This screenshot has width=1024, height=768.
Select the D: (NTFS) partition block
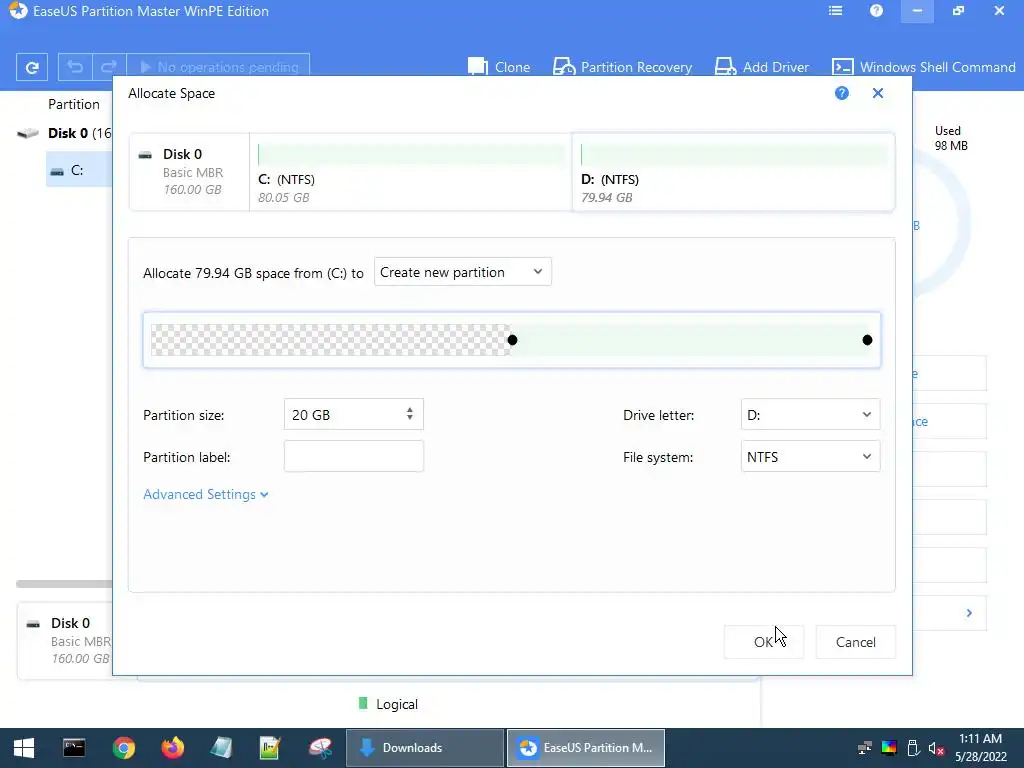coord(733,172)
